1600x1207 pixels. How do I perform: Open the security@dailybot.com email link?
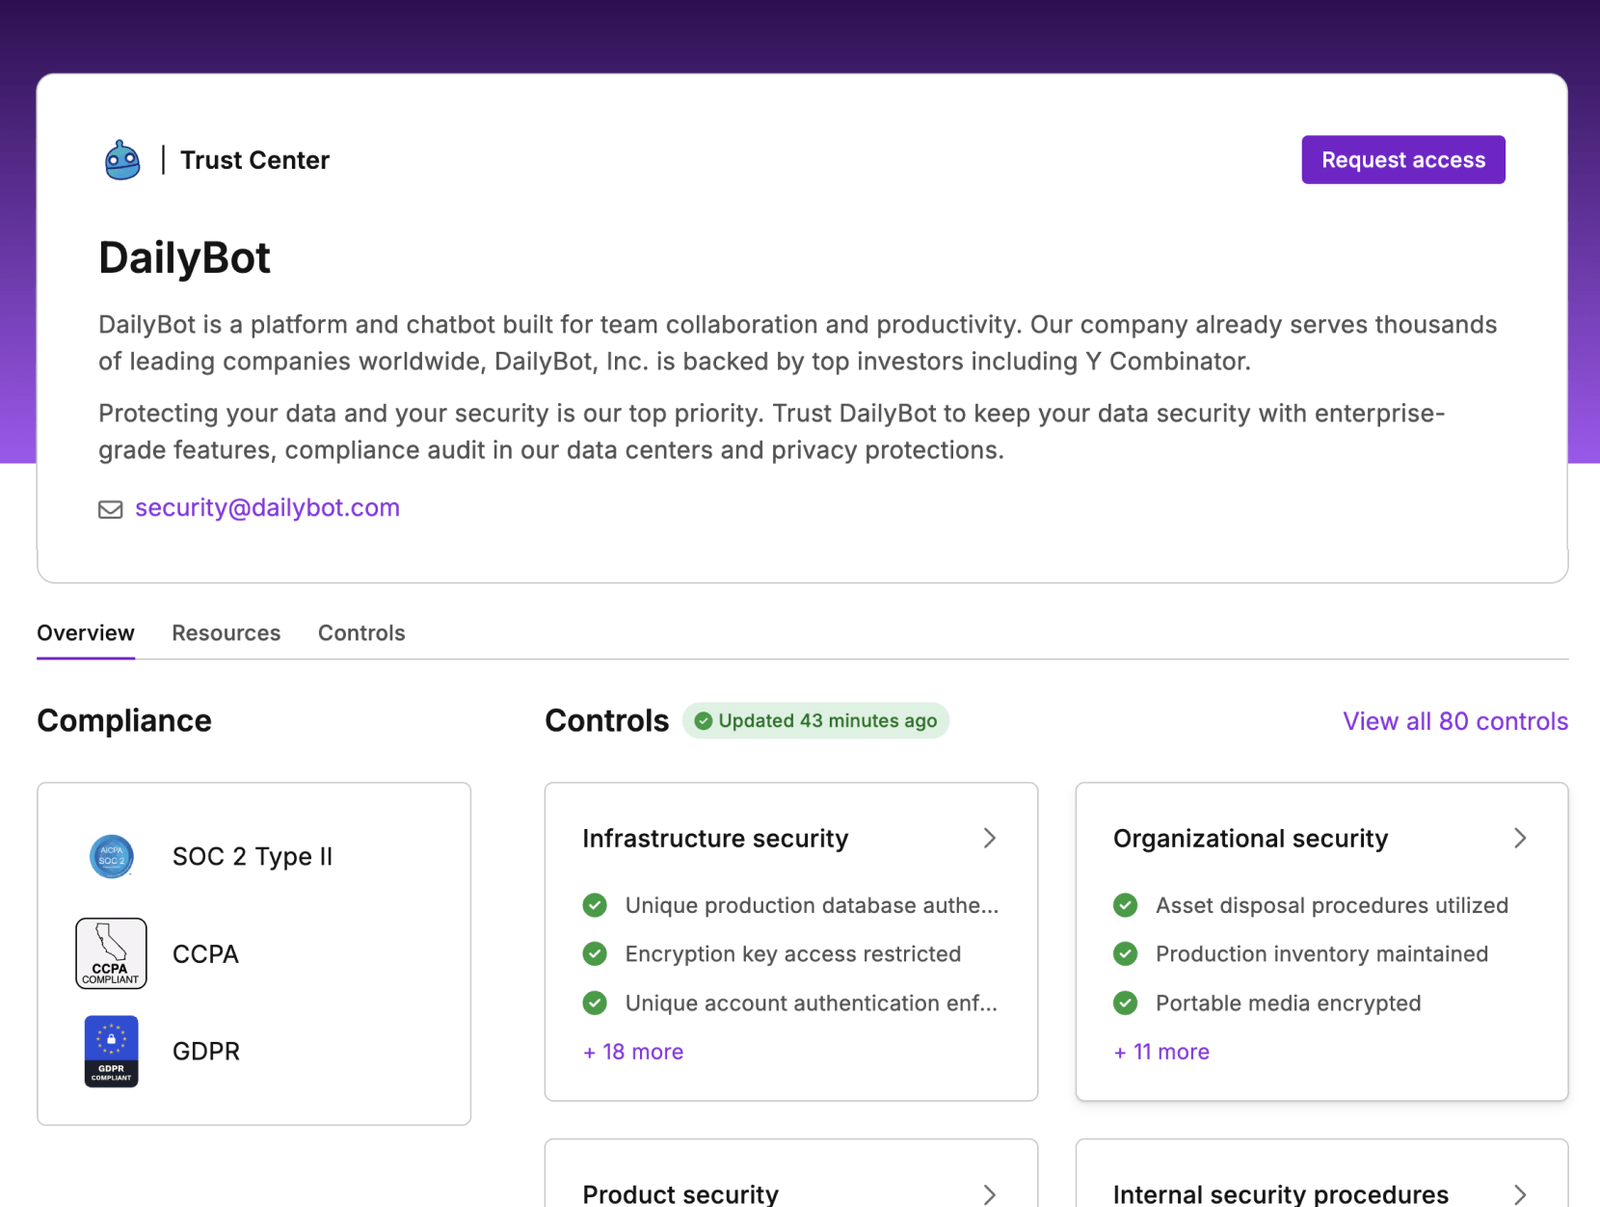click(x=267, y=508)
